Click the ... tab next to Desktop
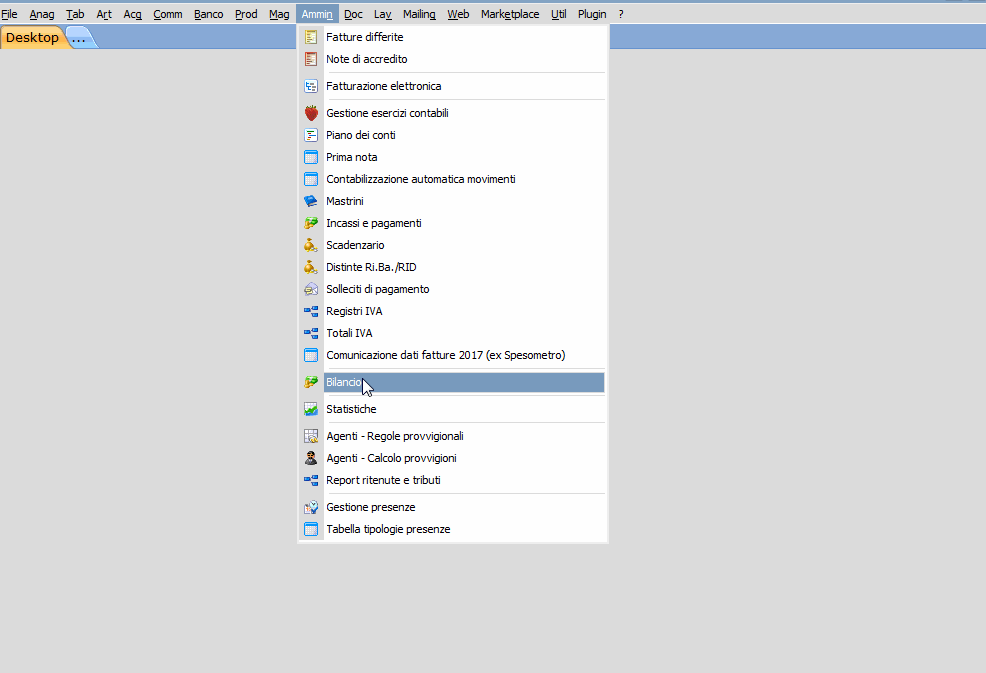The image size is (986, 673). pos(79,38)
